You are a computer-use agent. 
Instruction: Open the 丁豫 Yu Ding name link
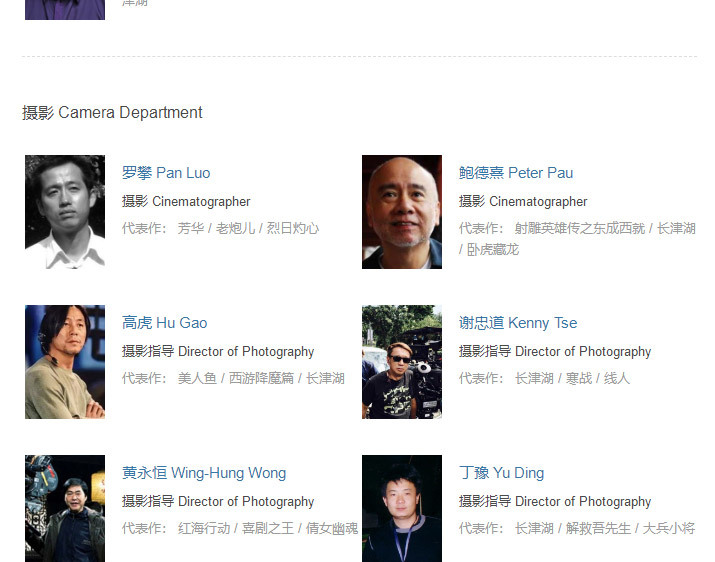pos(501,473)
